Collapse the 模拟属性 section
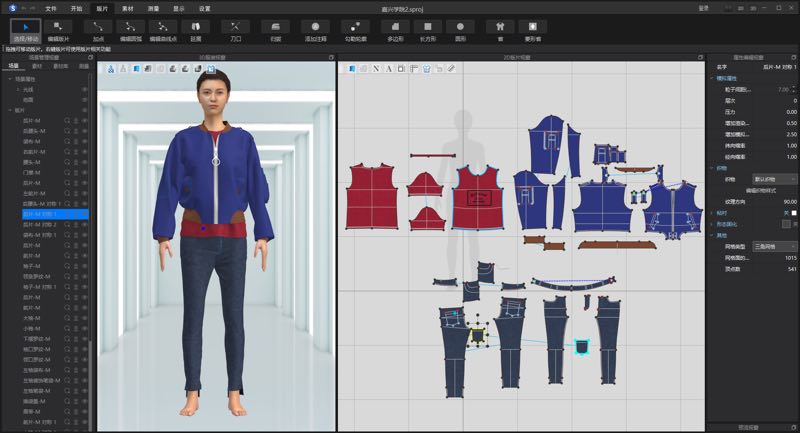Screen dimensions: 800x433 pyautogui.click(x=712, y=79)
